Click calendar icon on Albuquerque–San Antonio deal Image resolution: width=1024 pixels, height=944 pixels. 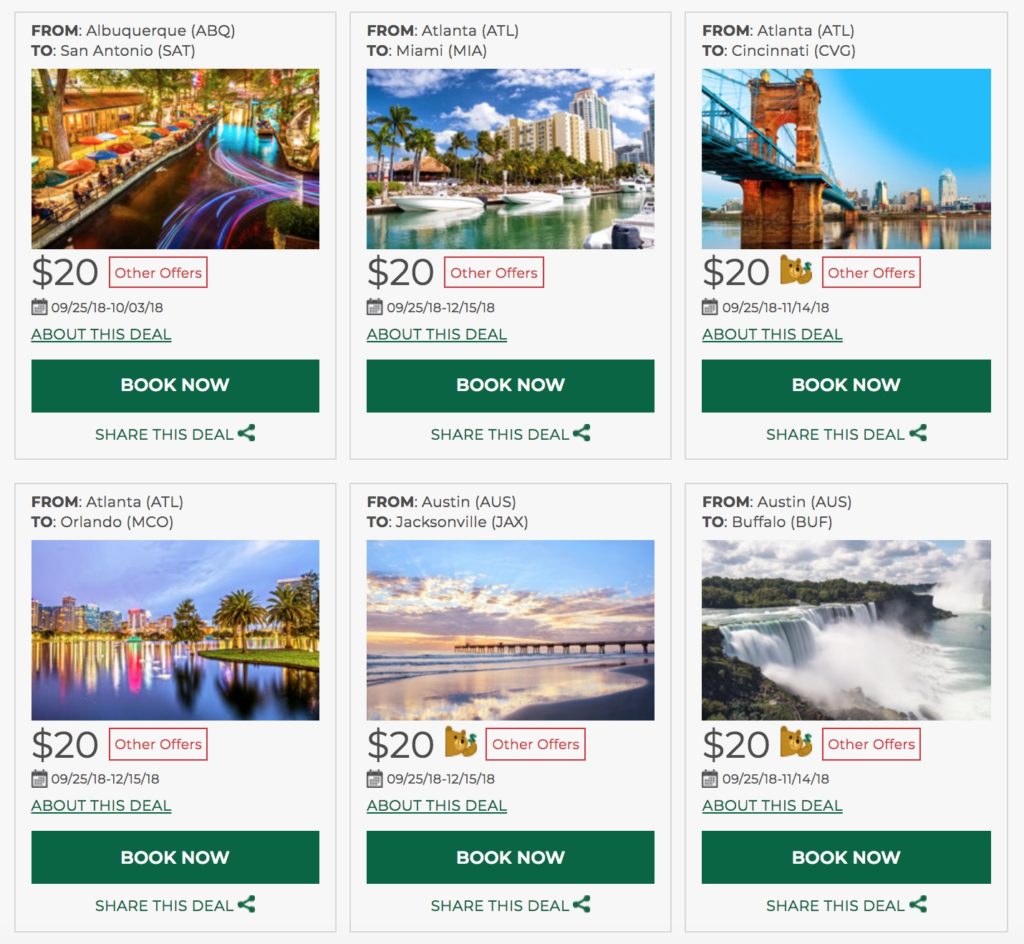pos(39,307)
